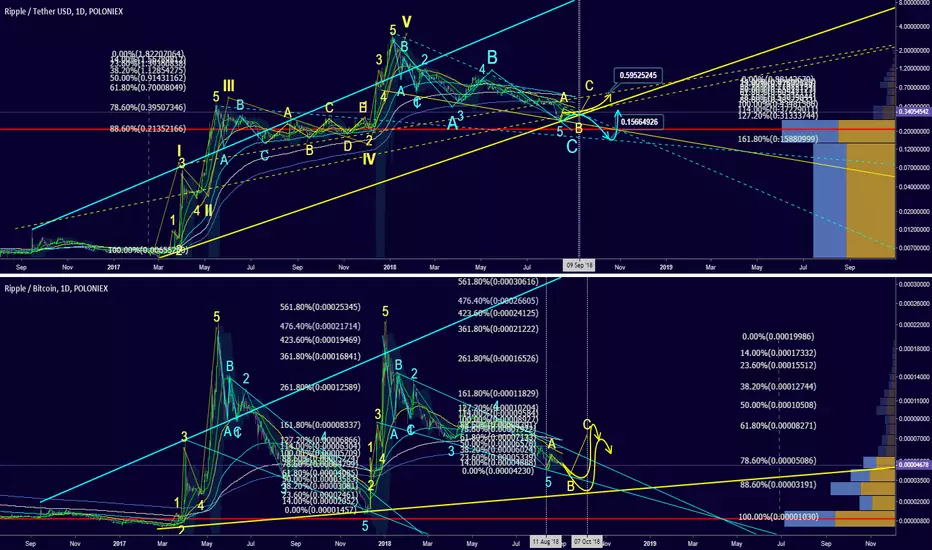Click 4.0000000 on the upper price axis
Image resolution: width=932 pixels, height=550 pixels.
[914, 26]
